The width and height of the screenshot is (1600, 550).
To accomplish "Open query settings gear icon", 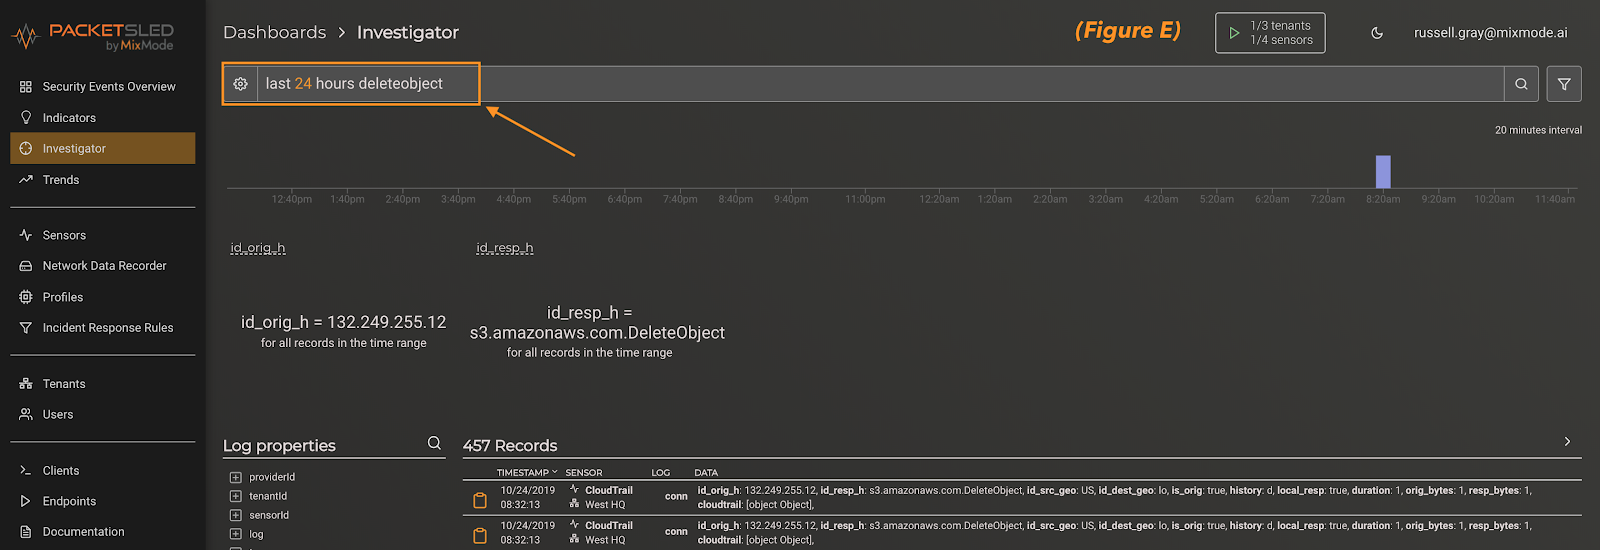I will click(x=240, y=84).
